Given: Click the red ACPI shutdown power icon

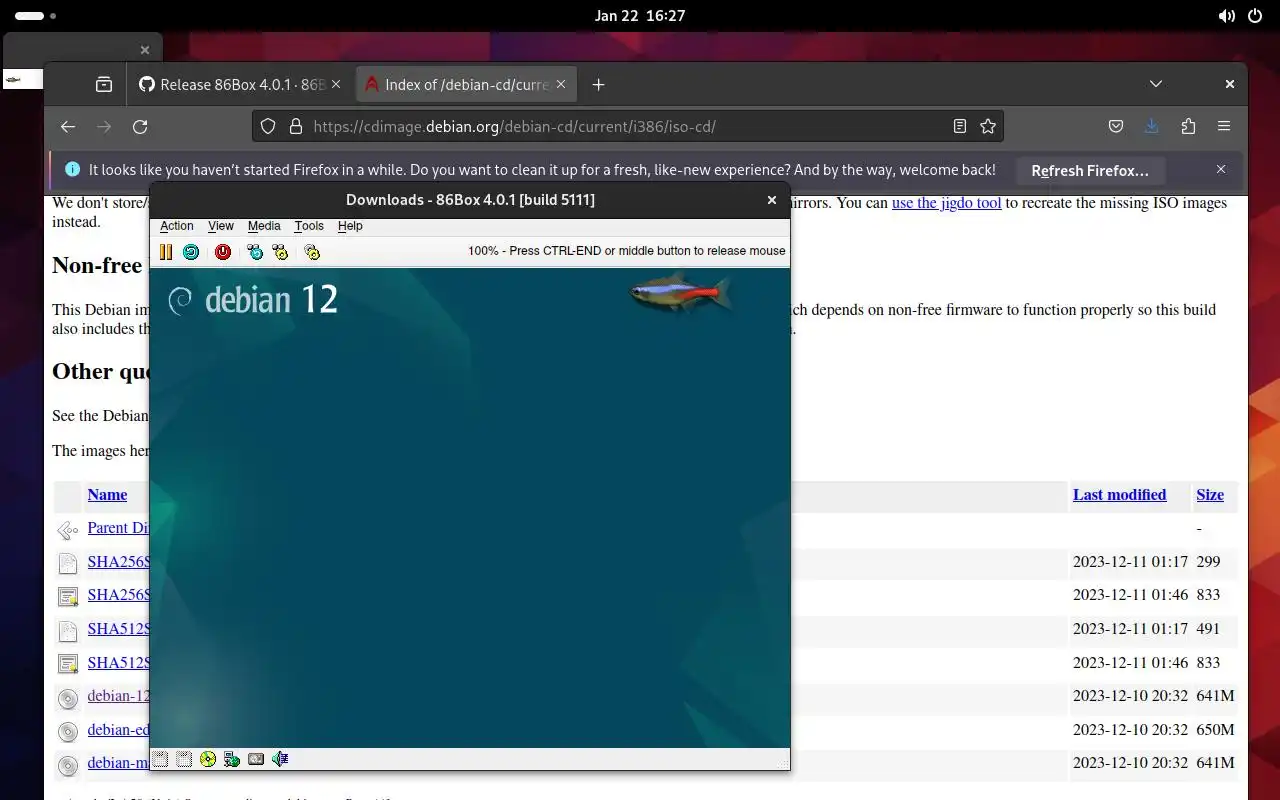Looking at the screenshot, I should (x=223, y=252).
